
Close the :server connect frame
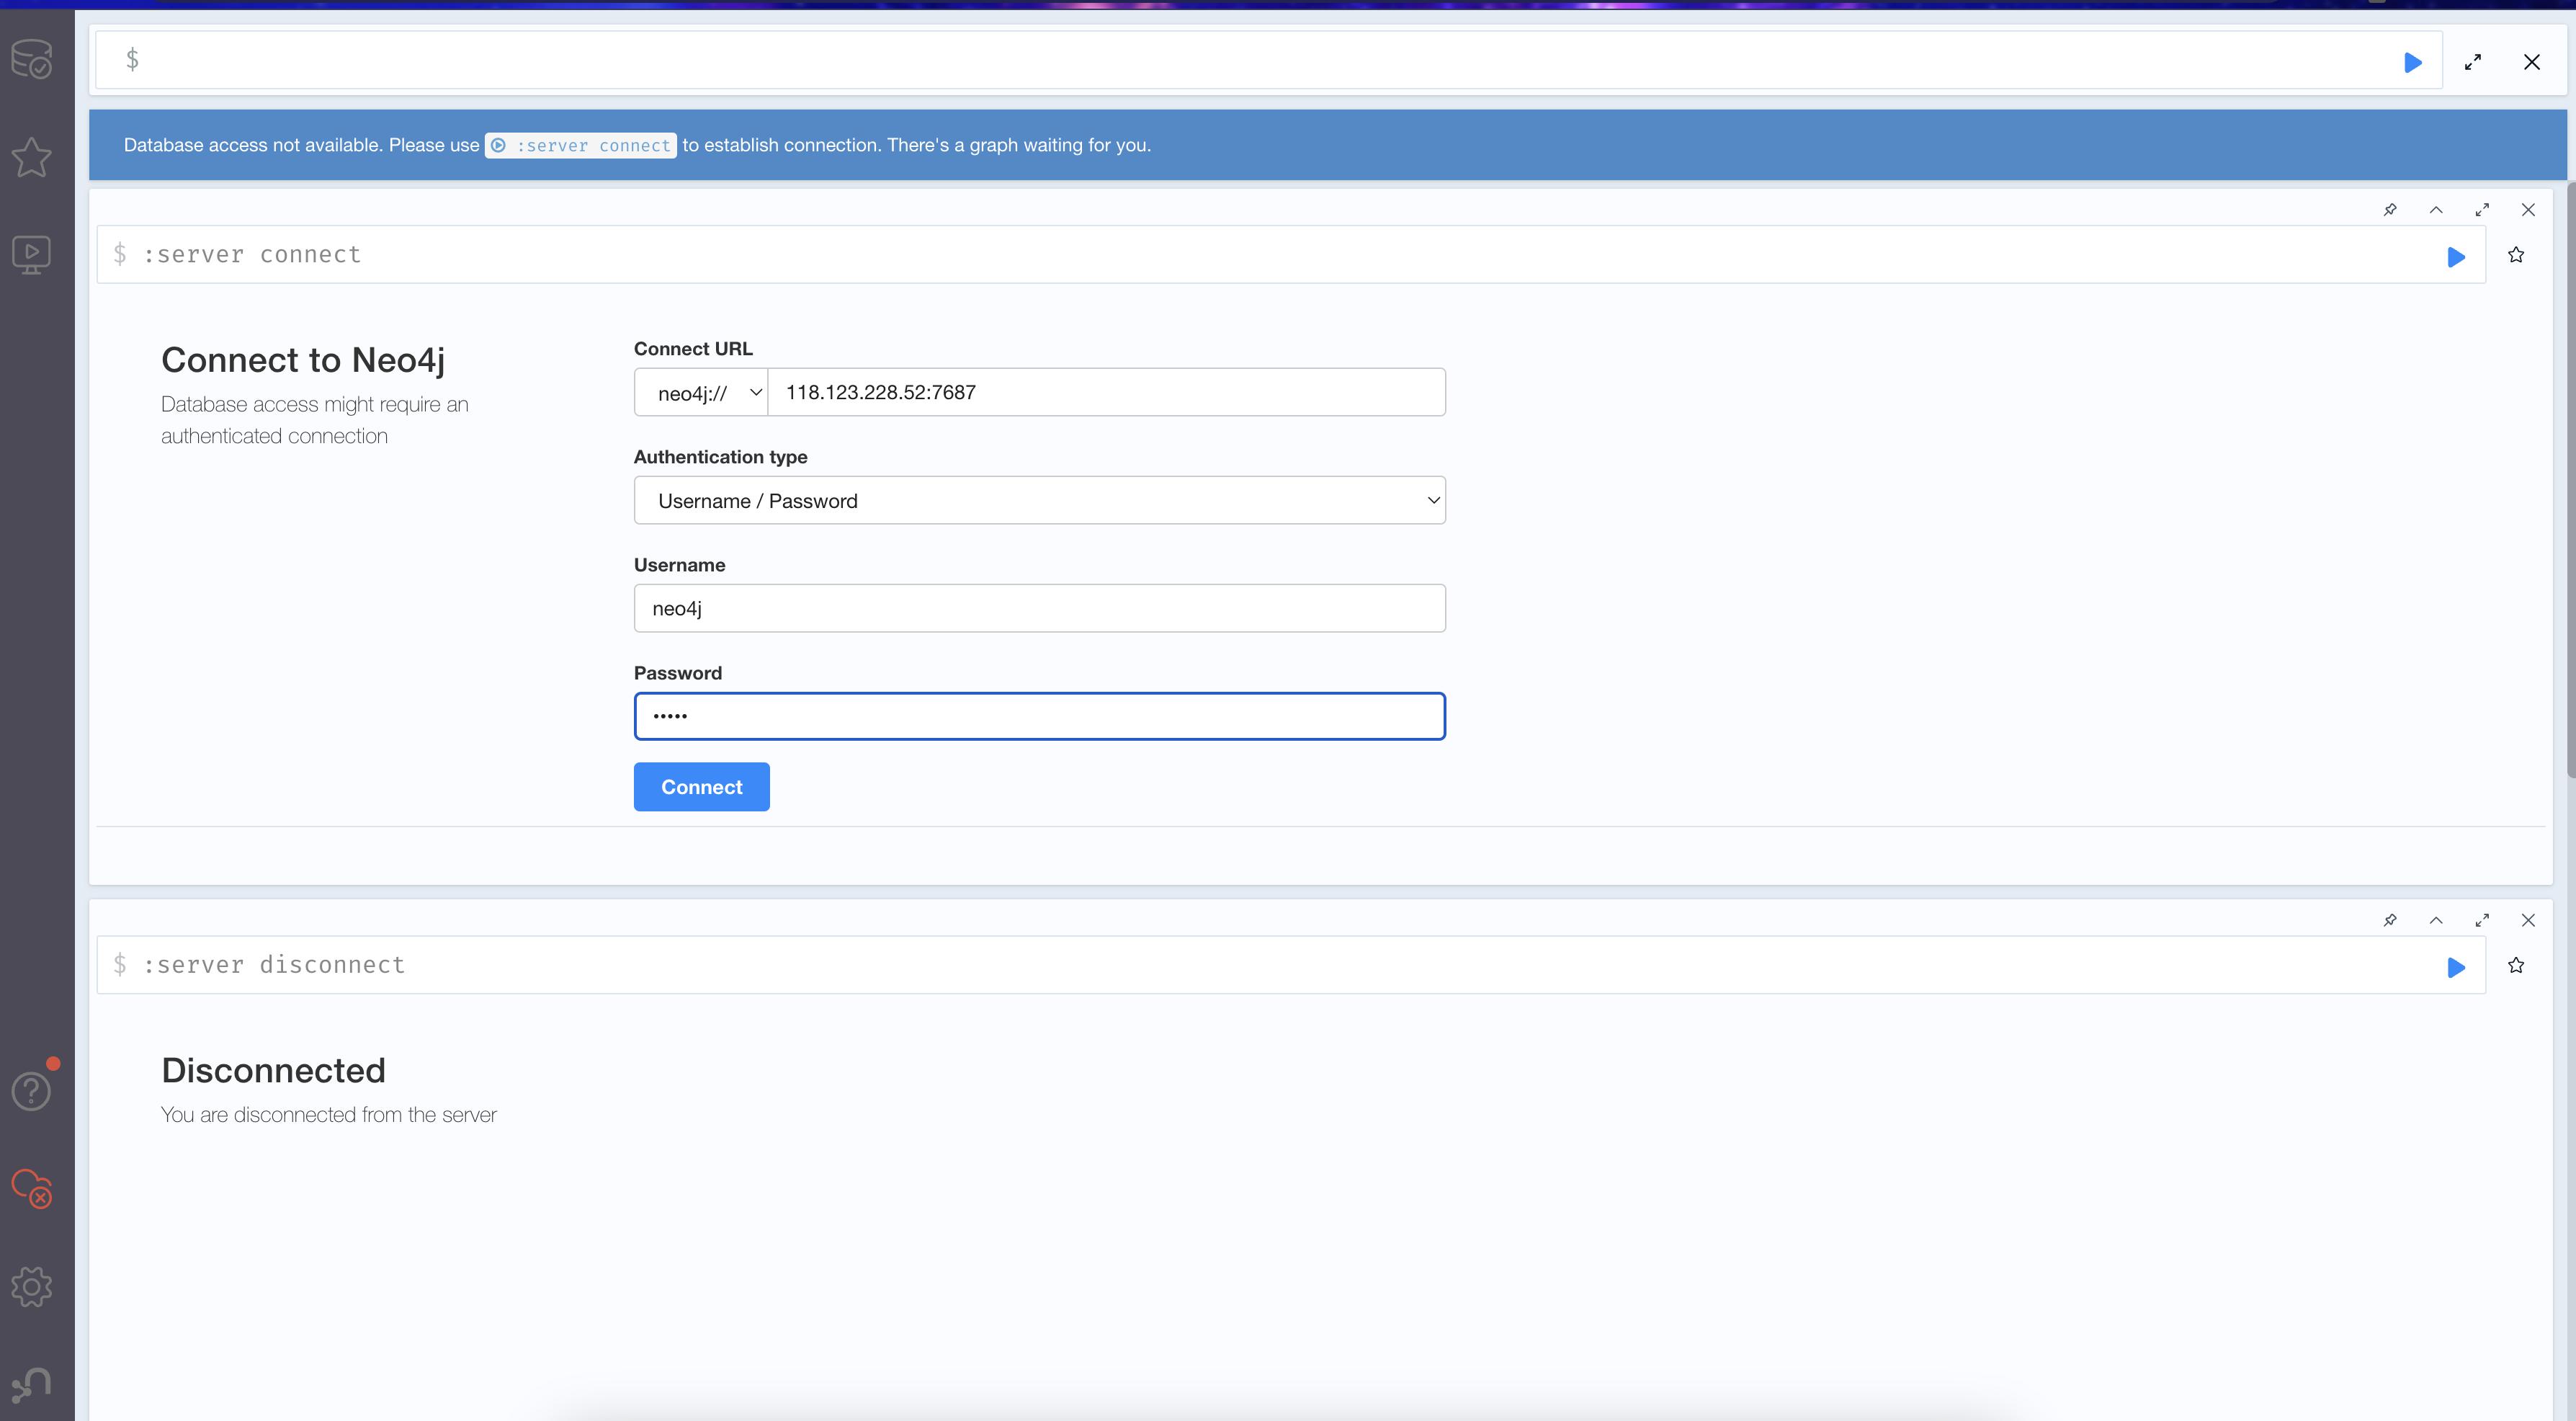[2528, 210]
